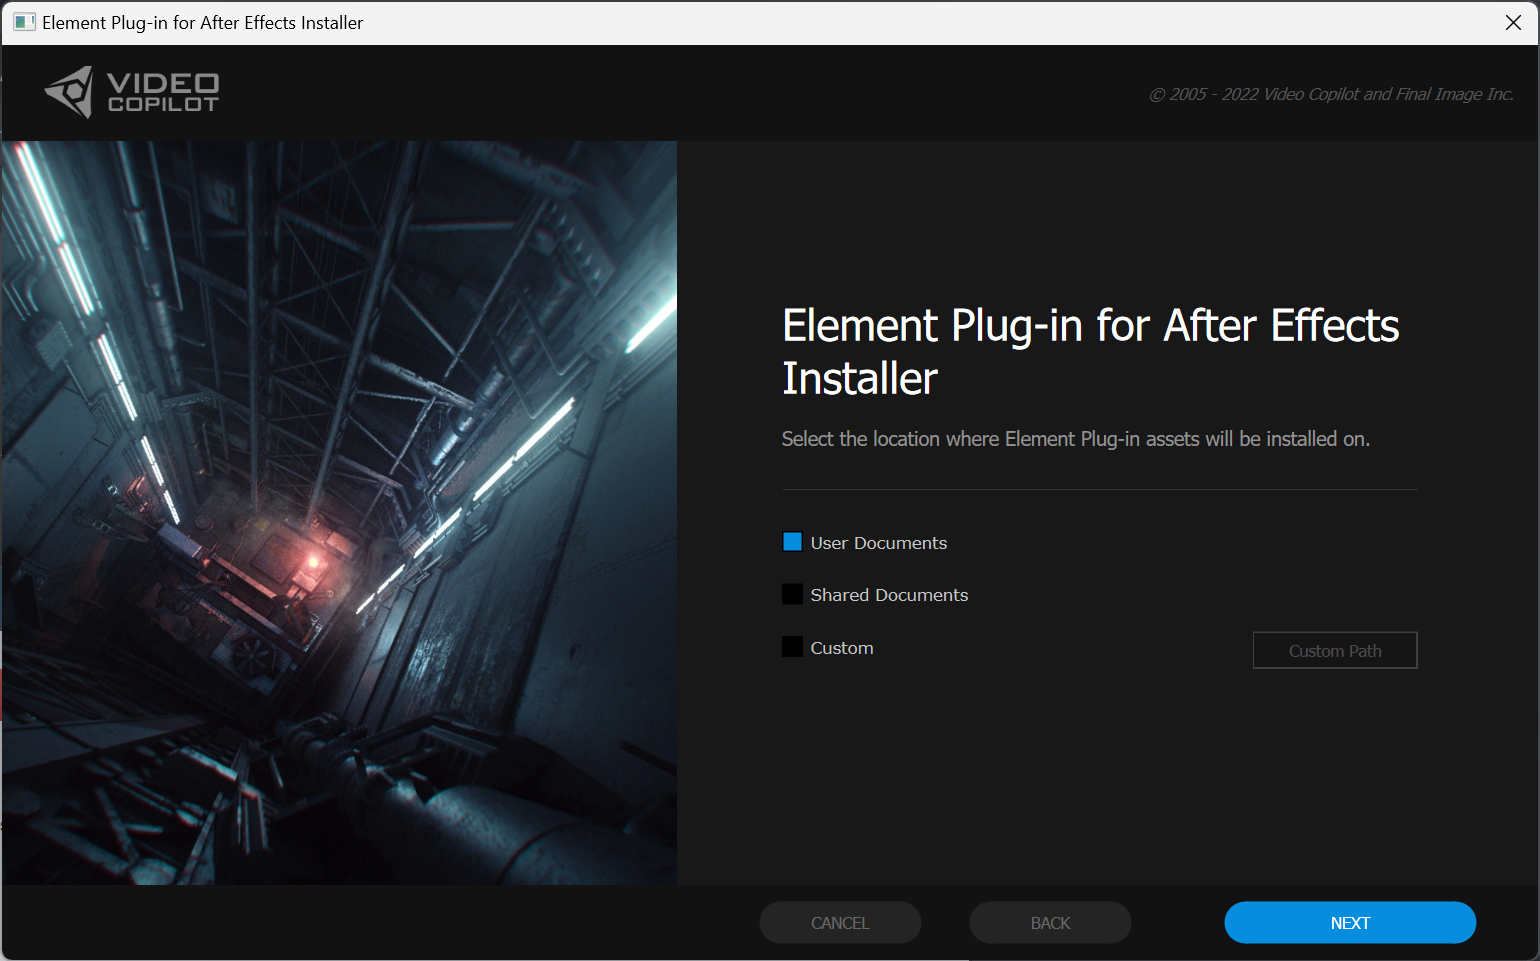
Task: Click the 'Select the location where Element Plug-in assets' text
Action: click(1075, 439)
